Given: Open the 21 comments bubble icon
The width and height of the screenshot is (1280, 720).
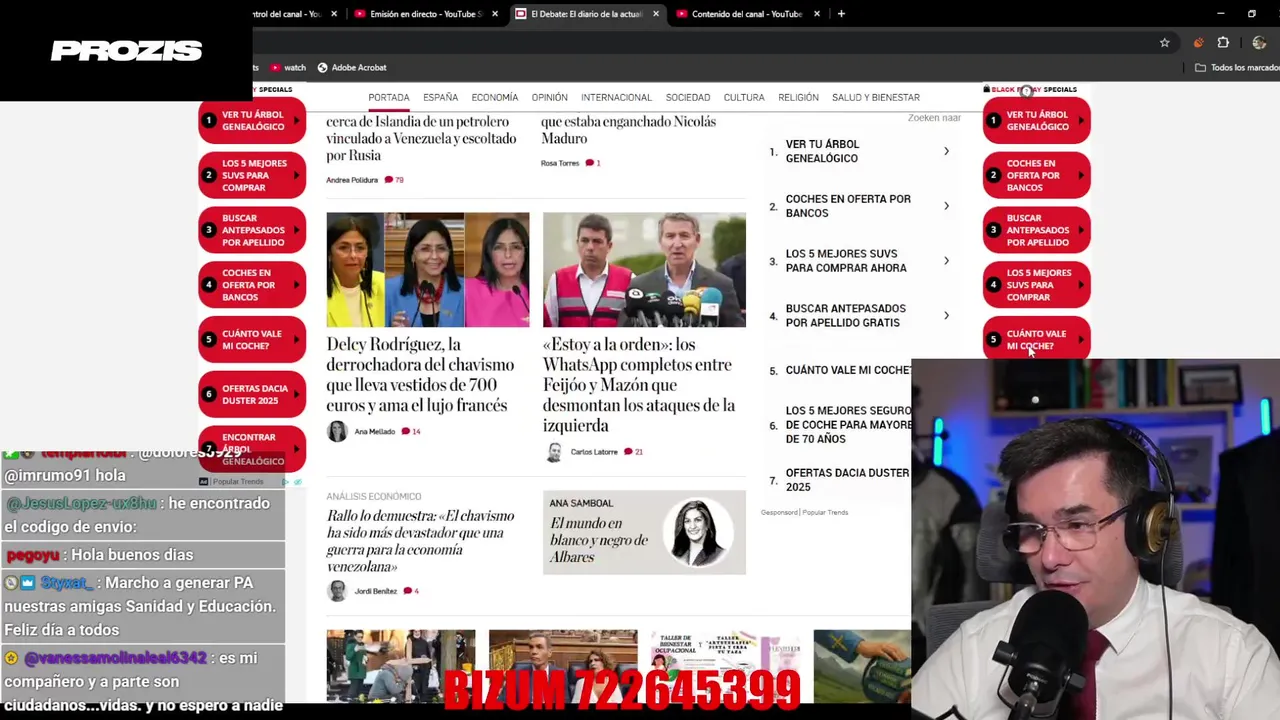Looking at the screenshot, I should click(628, 452).
